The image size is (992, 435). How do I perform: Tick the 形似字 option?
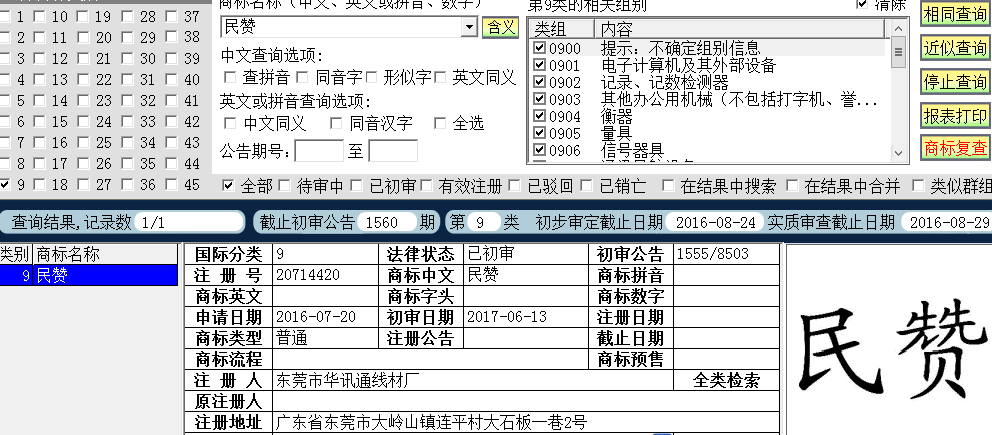tap(371, 78)
